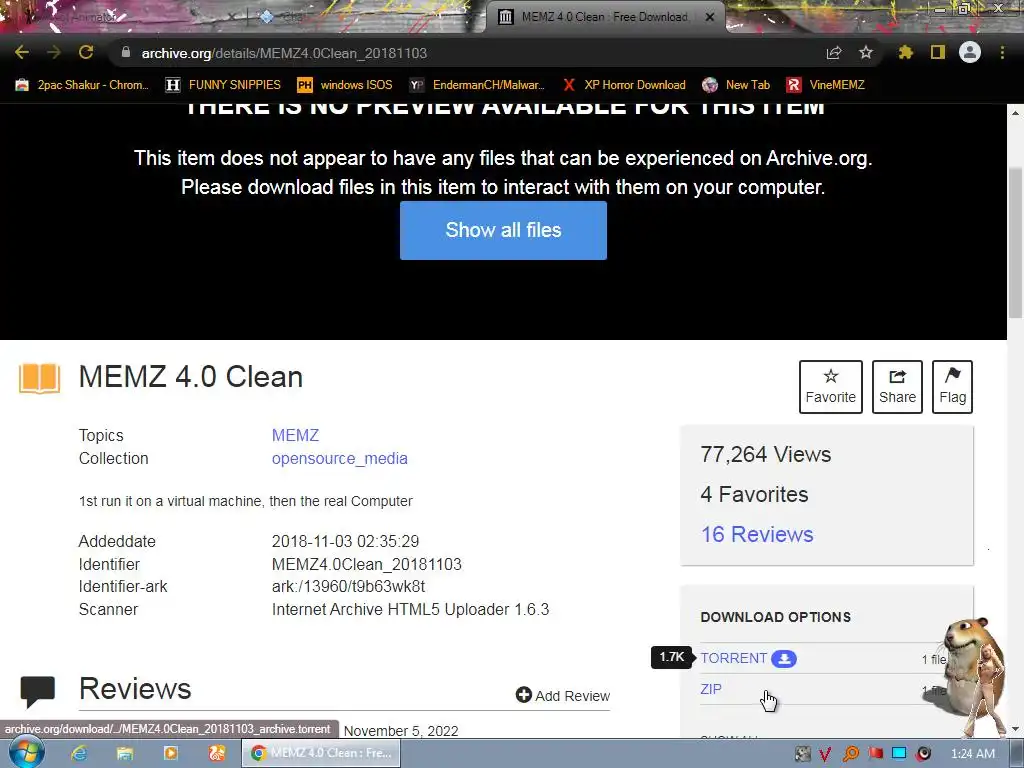Click the page vertical scrollbar
1024x768 pixels.
click(x=1016, y=242)
